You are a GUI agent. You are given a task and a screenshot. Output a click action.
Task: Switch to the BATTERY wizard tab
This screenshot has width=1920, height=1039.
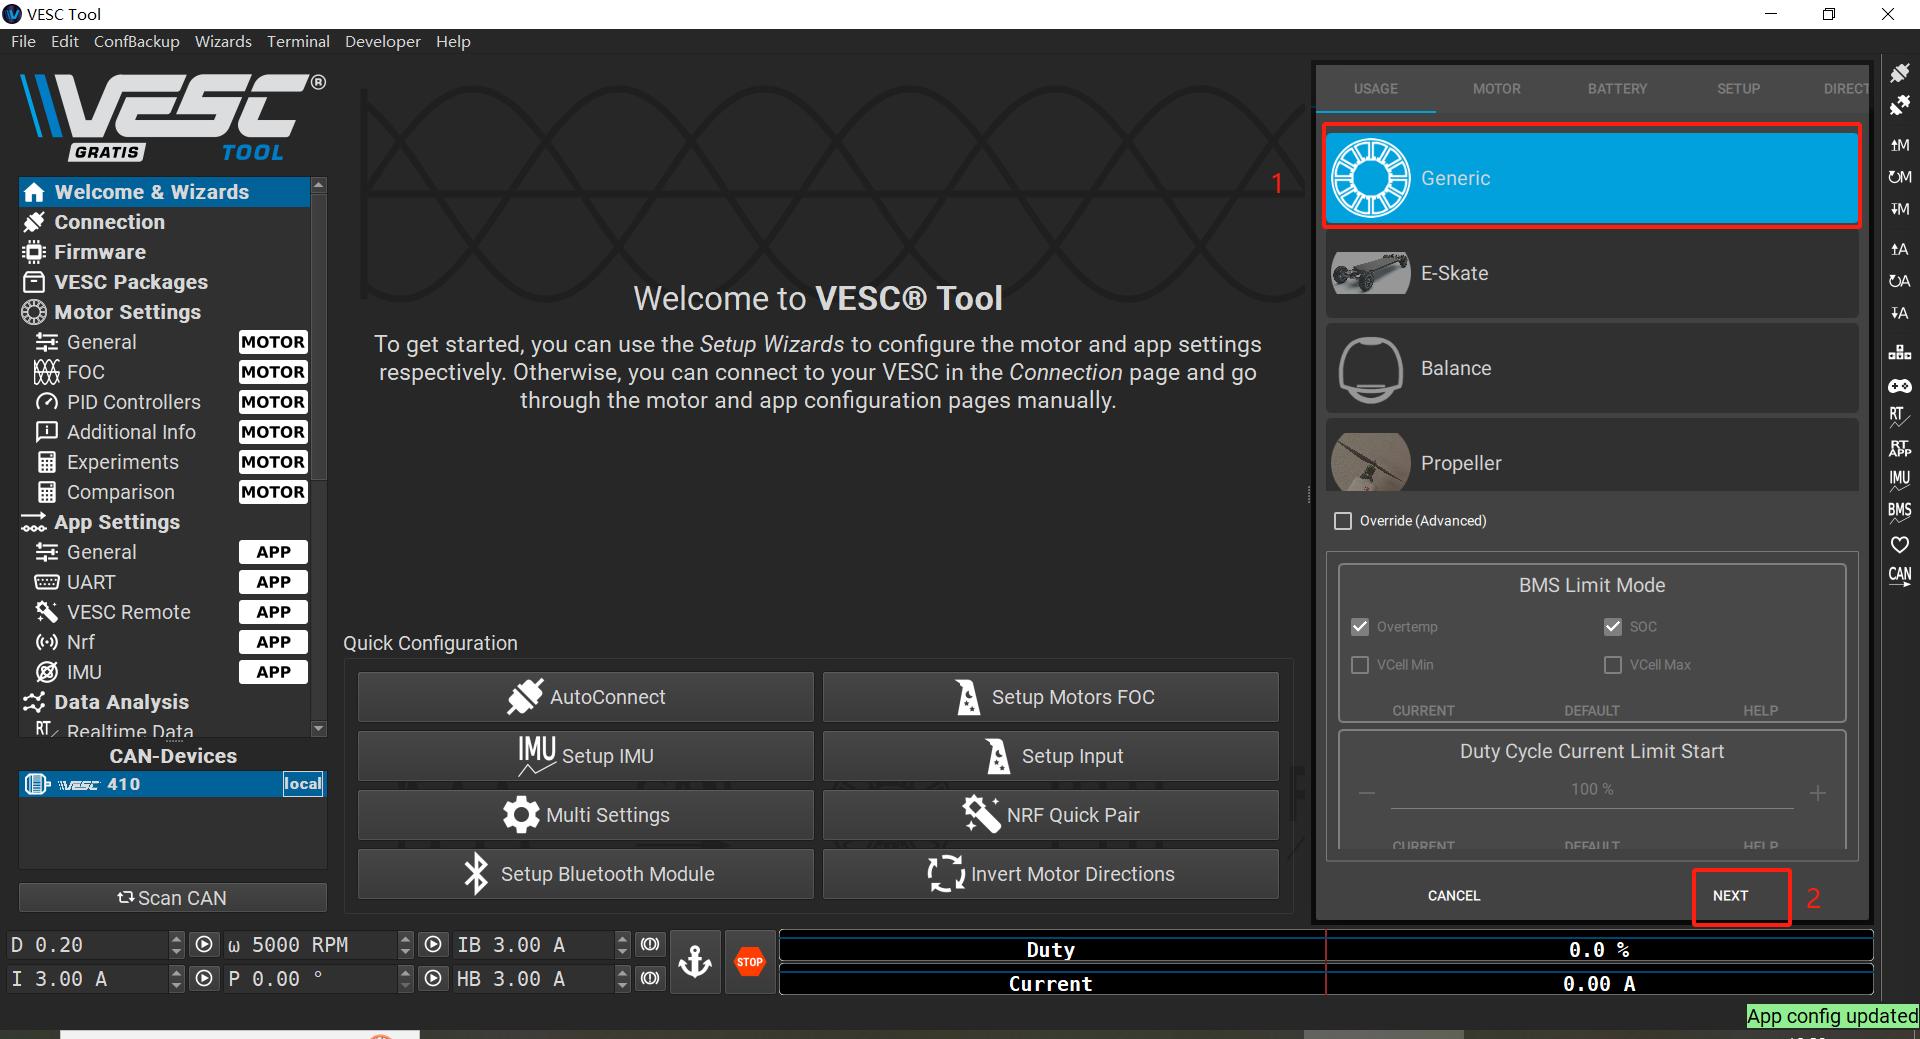(x=1617, y=89)
